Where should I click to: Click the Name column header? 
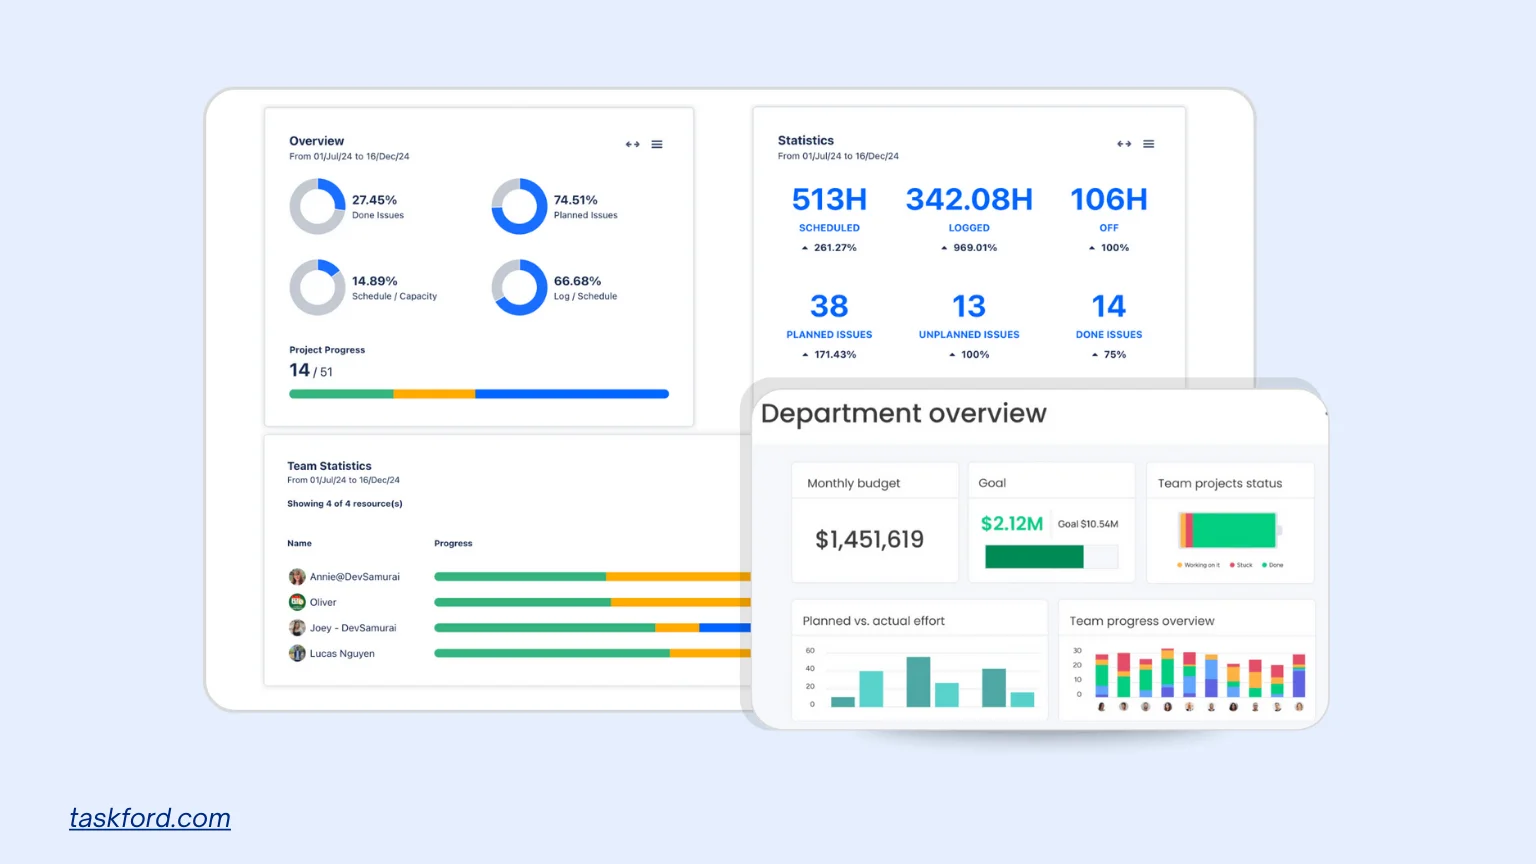(300, 543)
